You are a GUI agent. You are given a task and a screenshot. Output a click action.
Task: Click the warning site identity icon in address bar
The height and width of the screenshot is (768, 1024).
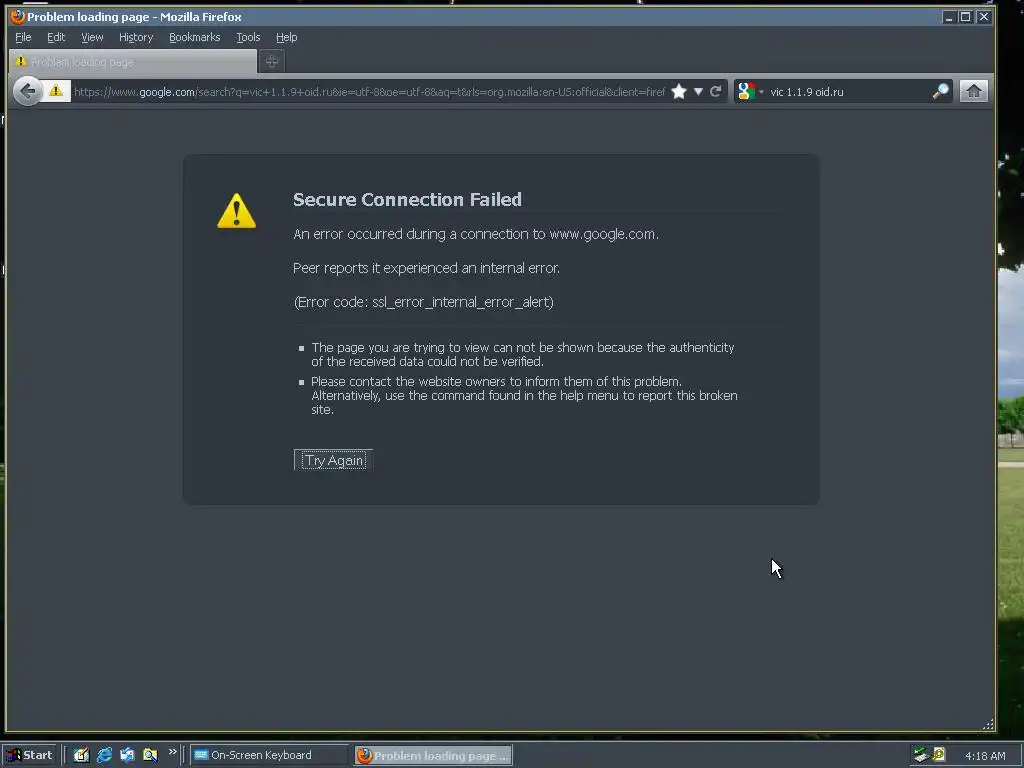[x=56, y=91]
